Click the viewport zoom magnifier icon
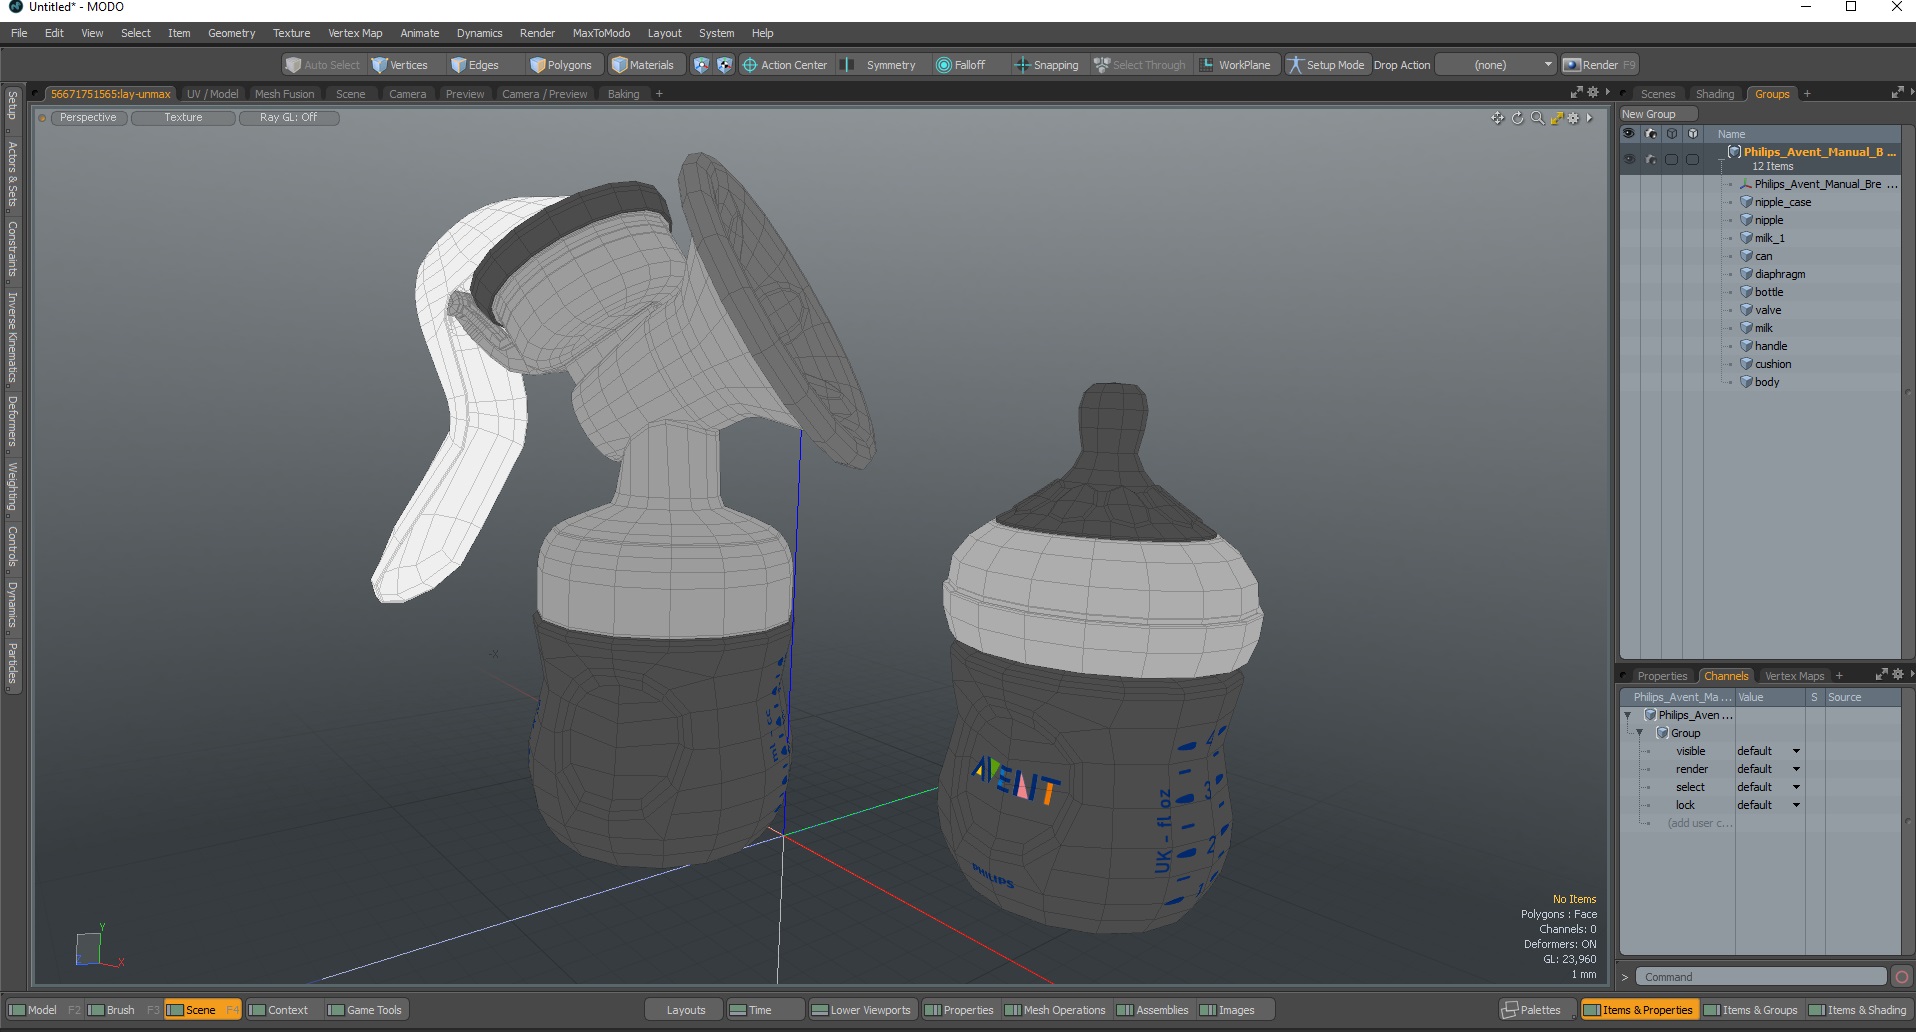 pyautogui.click(x=1537, y=118)
